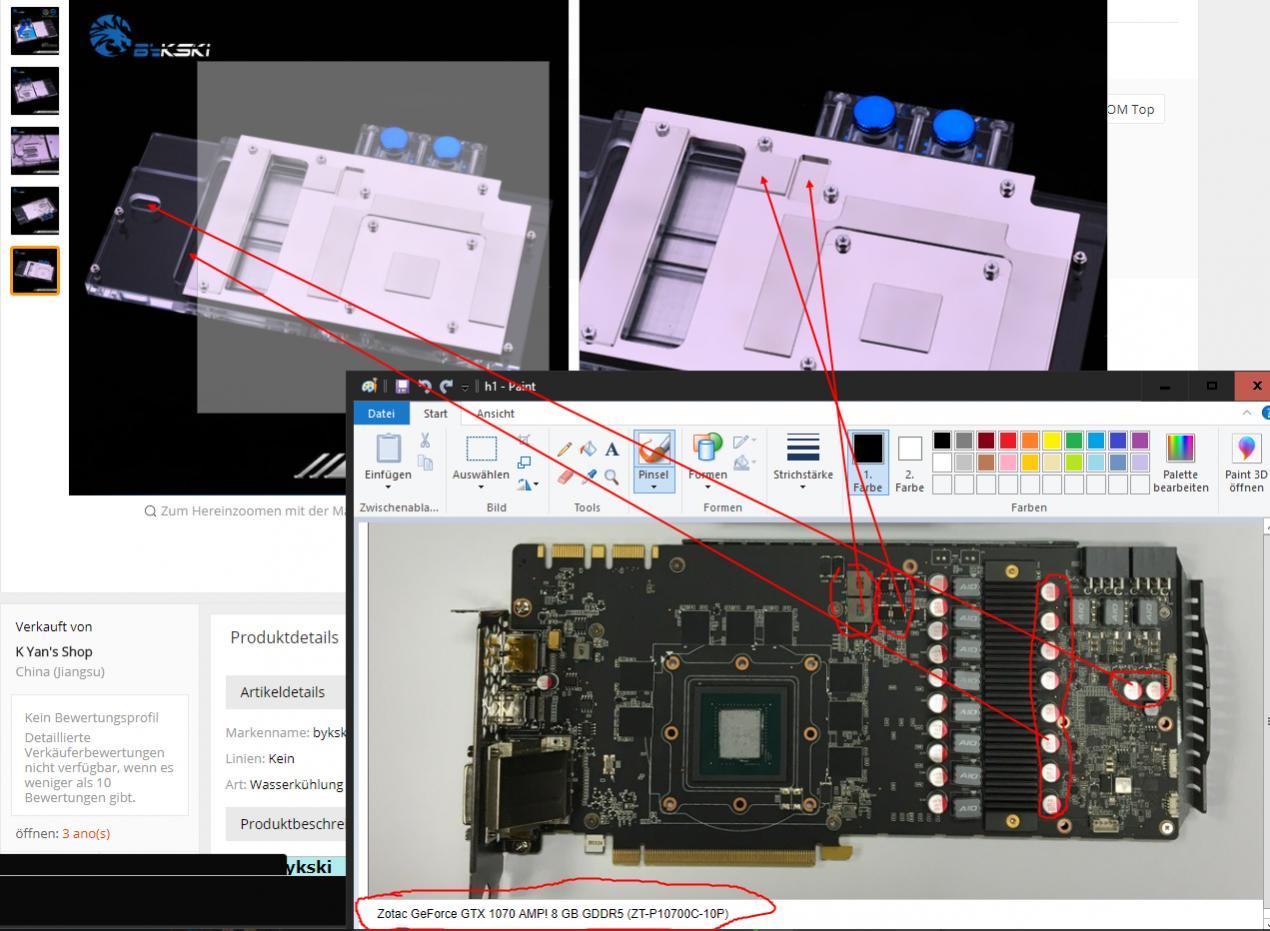The width and height of the screenshot is (1270, 931).
Task: Click the Paint 3D öffnen icon
Action: coord(1246,448)
